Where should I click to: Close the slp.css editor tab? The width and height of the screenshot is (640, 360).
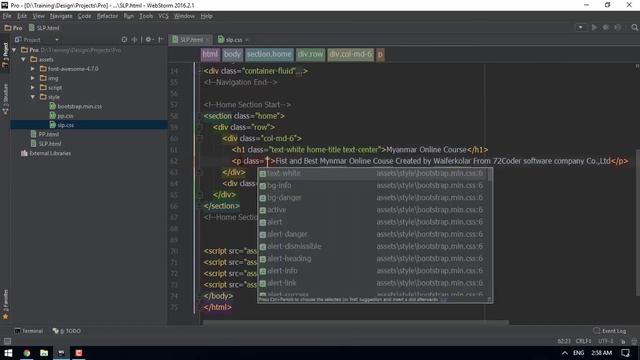[x=247, y=40]
